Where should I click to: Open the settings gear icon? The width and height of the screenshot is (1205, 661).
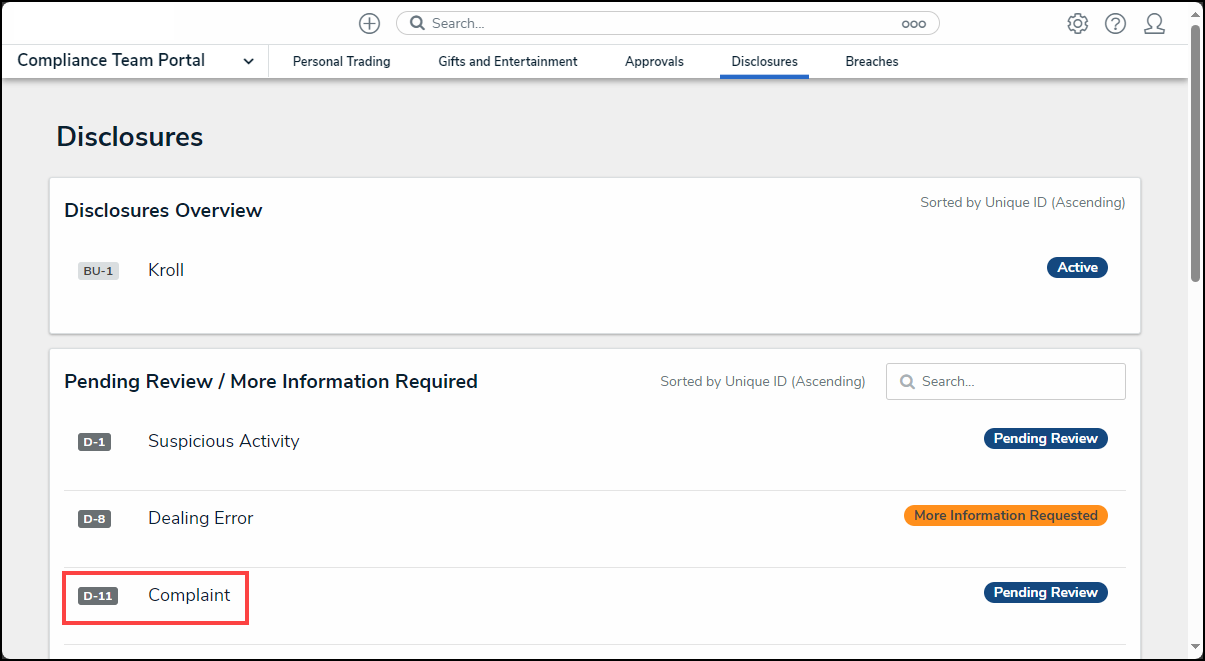coord(1077,24)
